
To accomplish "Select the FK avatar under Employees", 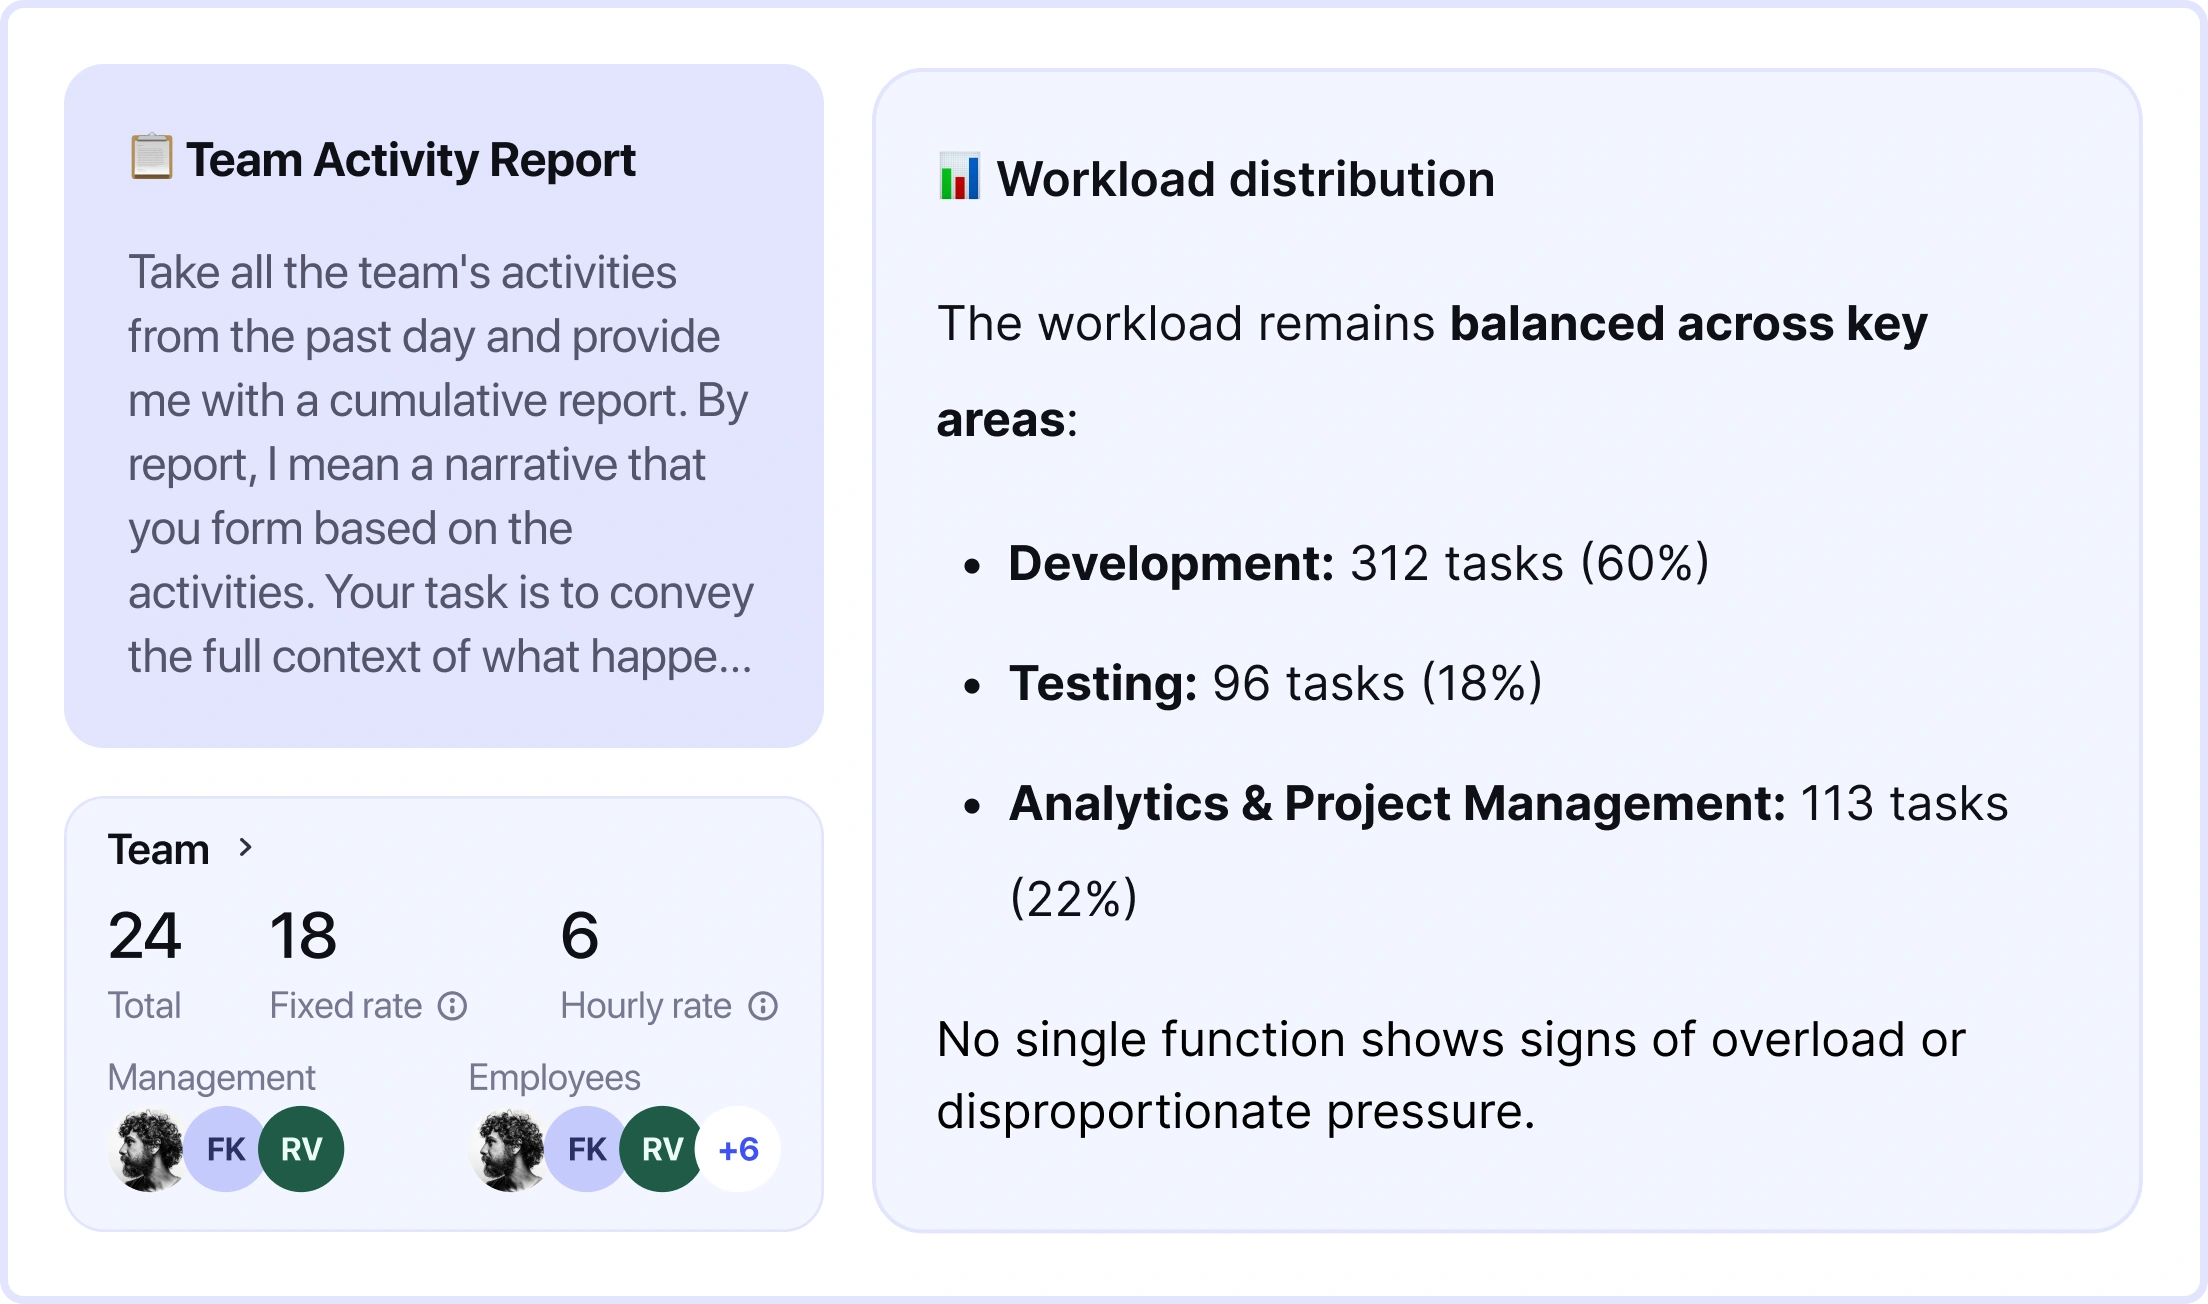I will 586,1149.
